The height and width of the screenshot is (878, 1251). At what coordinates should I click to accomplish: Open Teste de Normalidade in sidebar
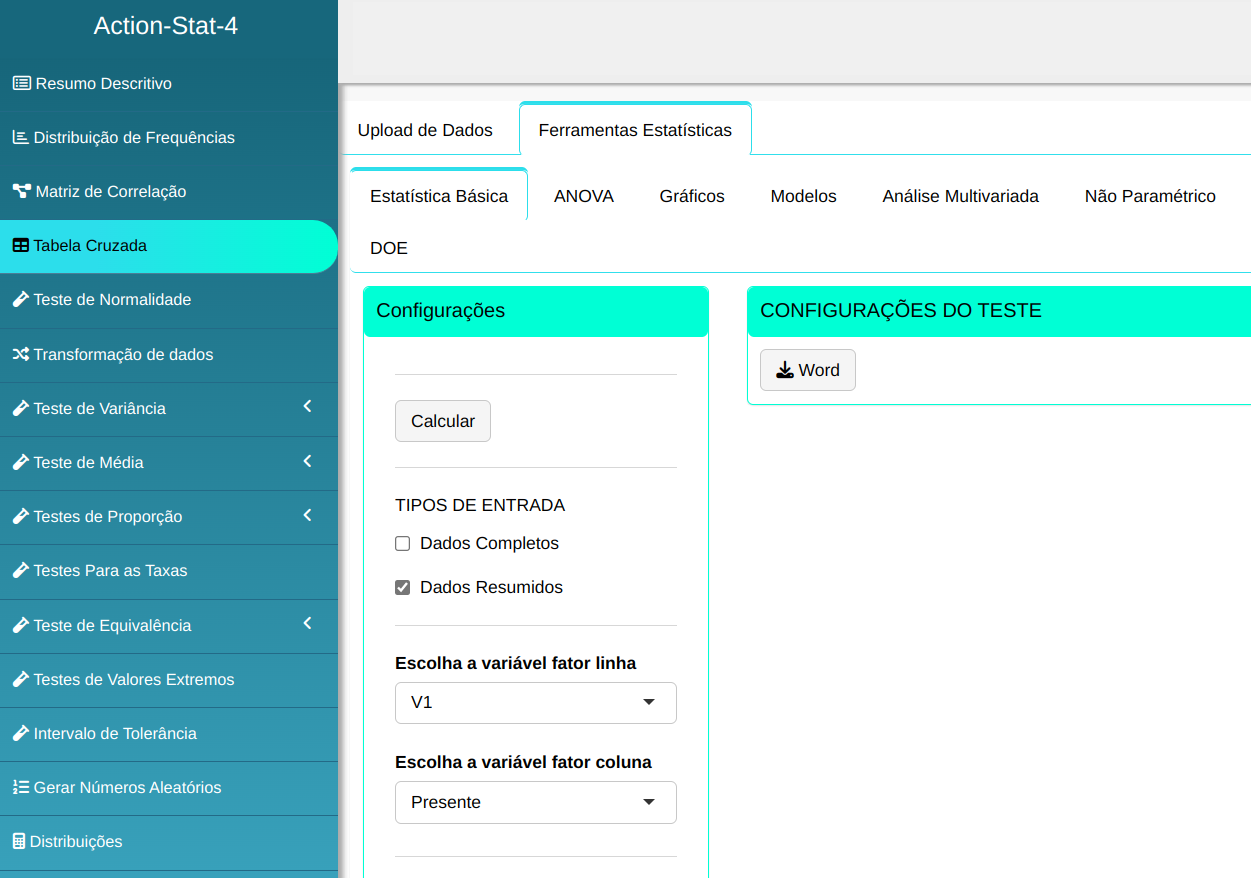click(112, 300)
